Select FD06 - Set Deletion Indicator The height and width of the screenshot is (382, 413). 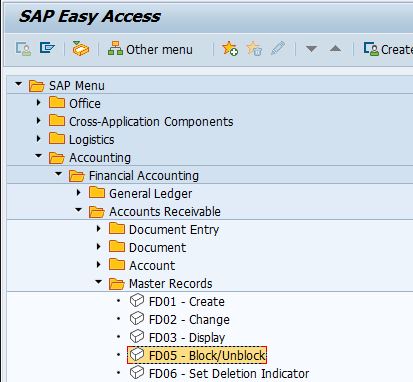coord(229,374)
